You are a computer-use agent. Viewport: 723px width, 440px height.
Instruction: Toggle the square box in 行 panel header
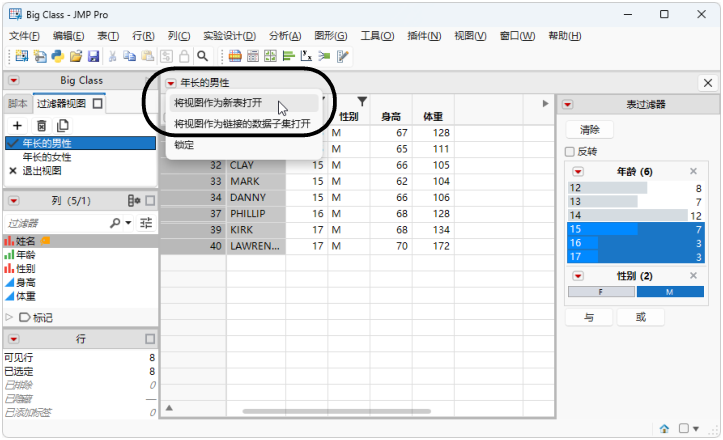pos(150,339)
